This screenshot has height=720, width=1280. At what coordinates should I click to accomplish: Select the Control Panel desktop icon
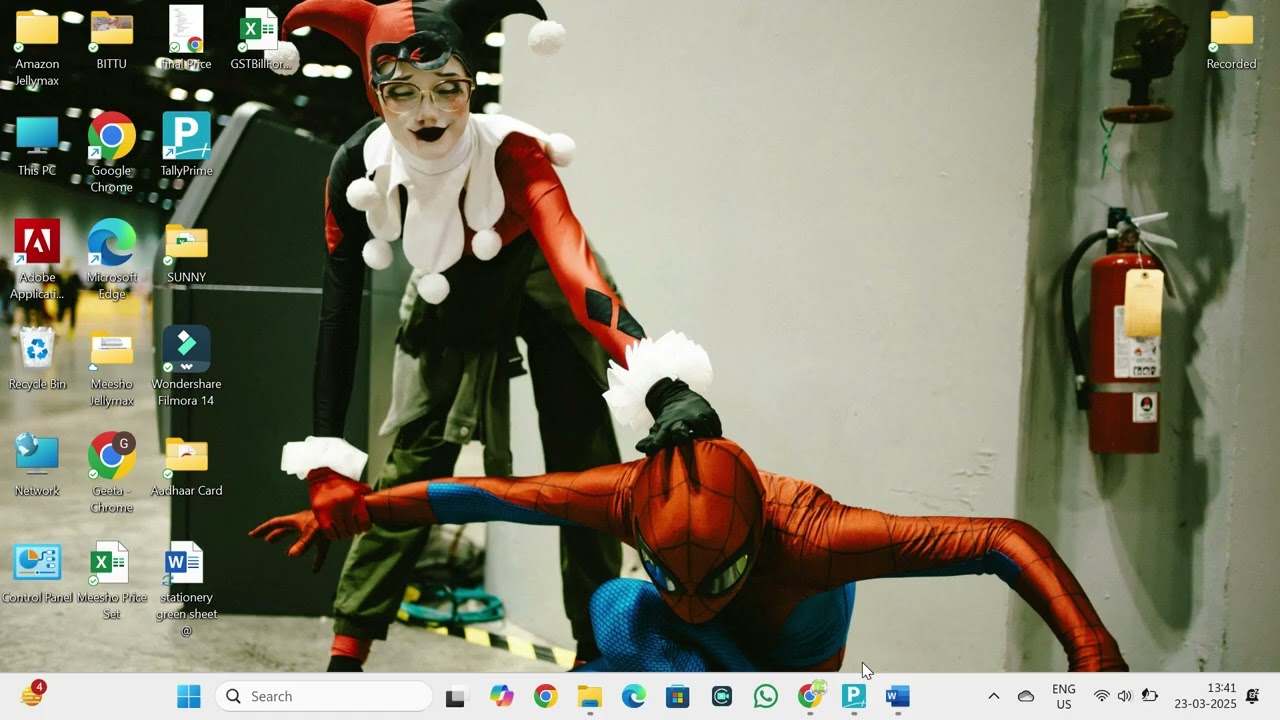click(37, 574)
